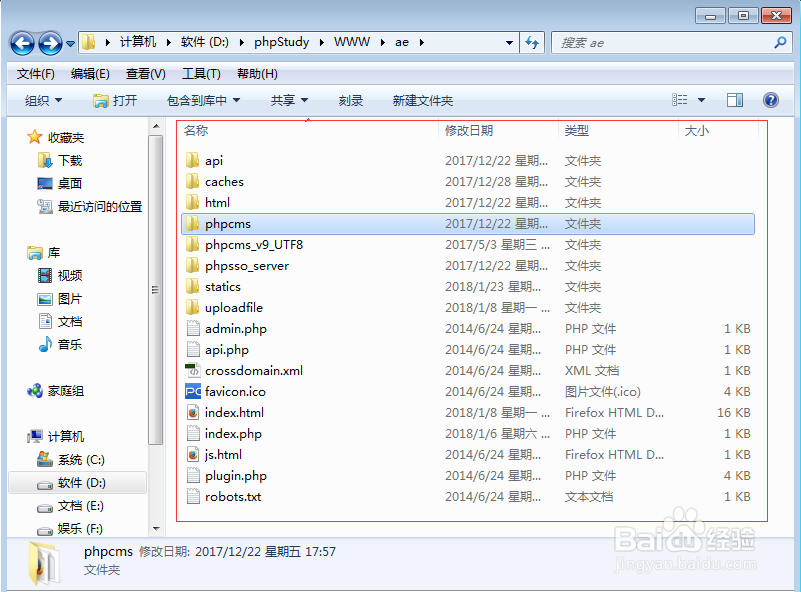Select the api folder icon
Image resolution: width=801 pixels, height=592 pixels.
pyautogui.click(x=193, y=160)
